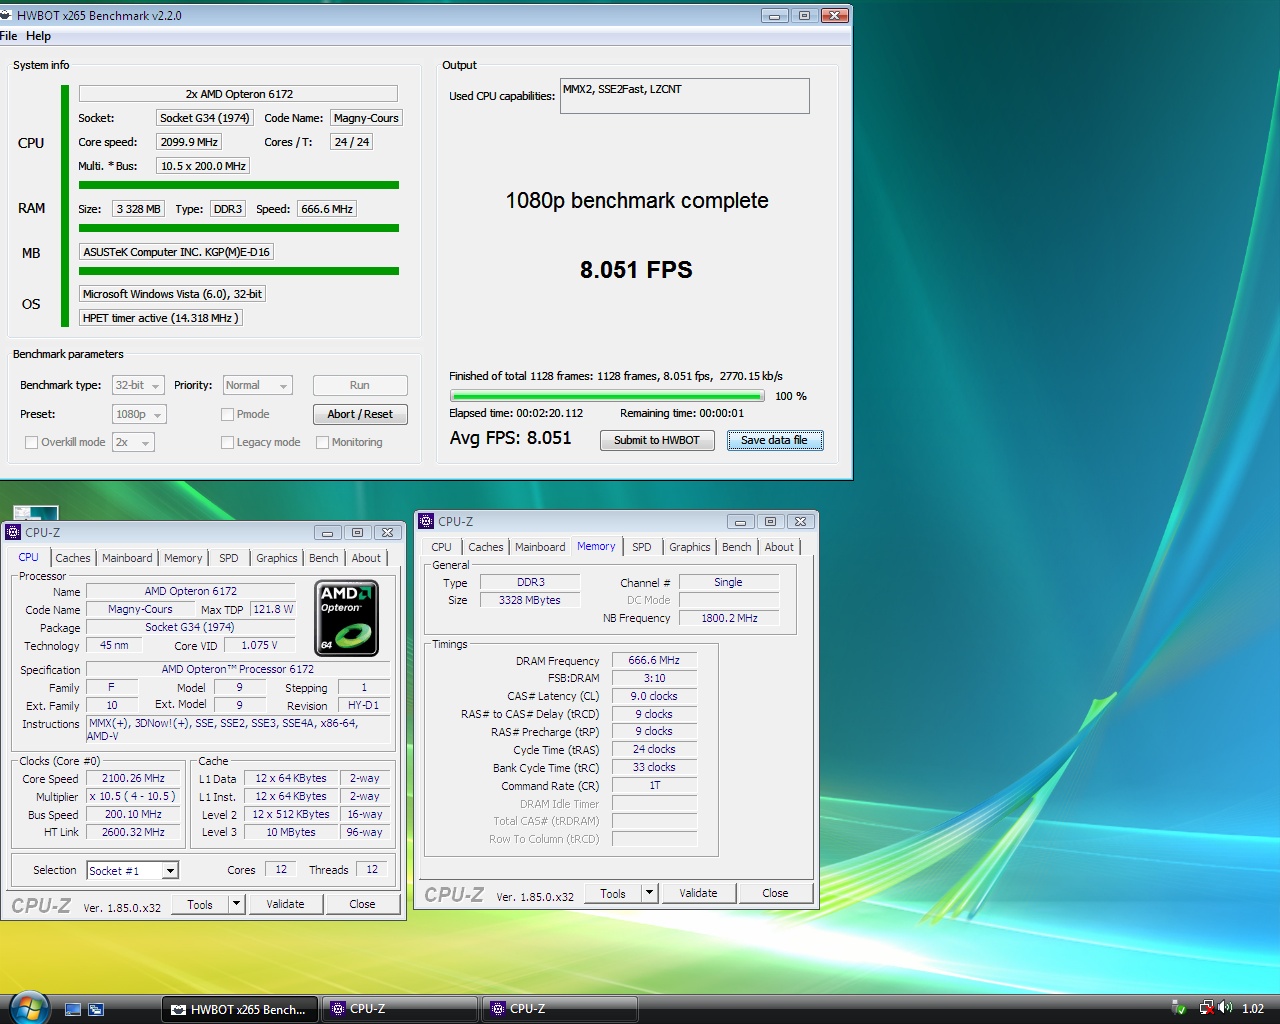Click Tools button in CPU-Z processor window
The height and width of the screenshot is (1024, 1280).
[200, 904]
